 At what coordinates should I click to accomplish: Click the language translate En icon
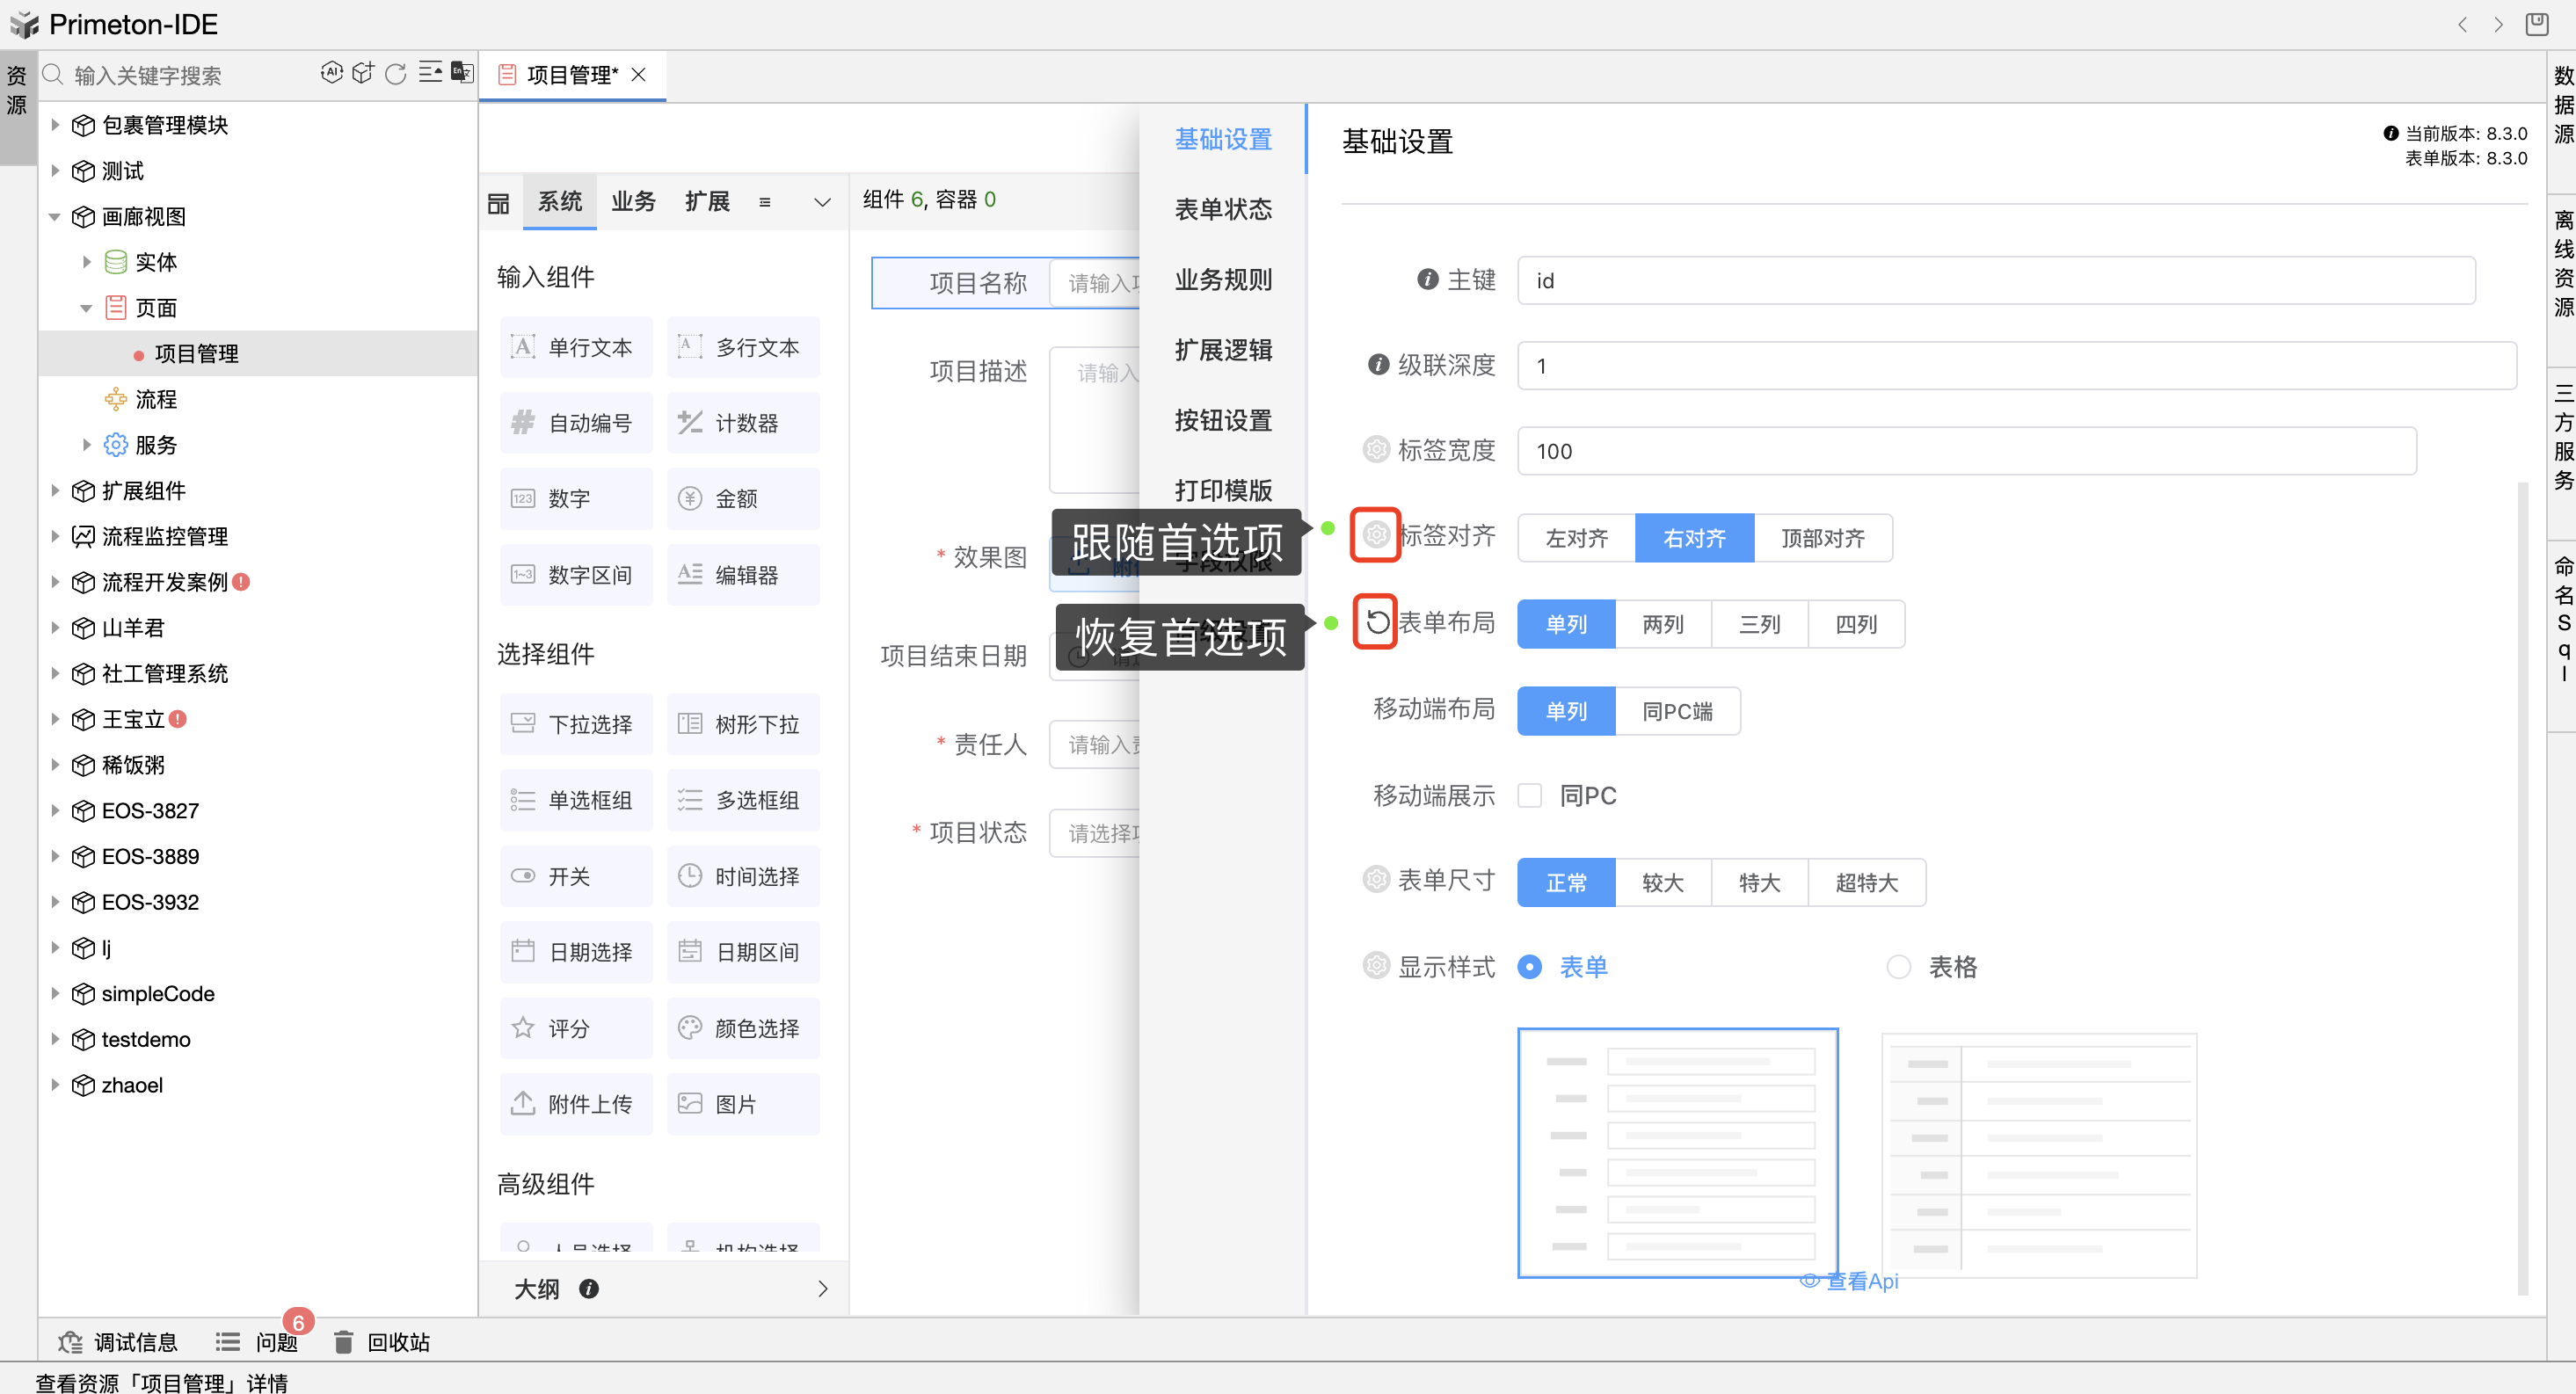pos(462,73)
